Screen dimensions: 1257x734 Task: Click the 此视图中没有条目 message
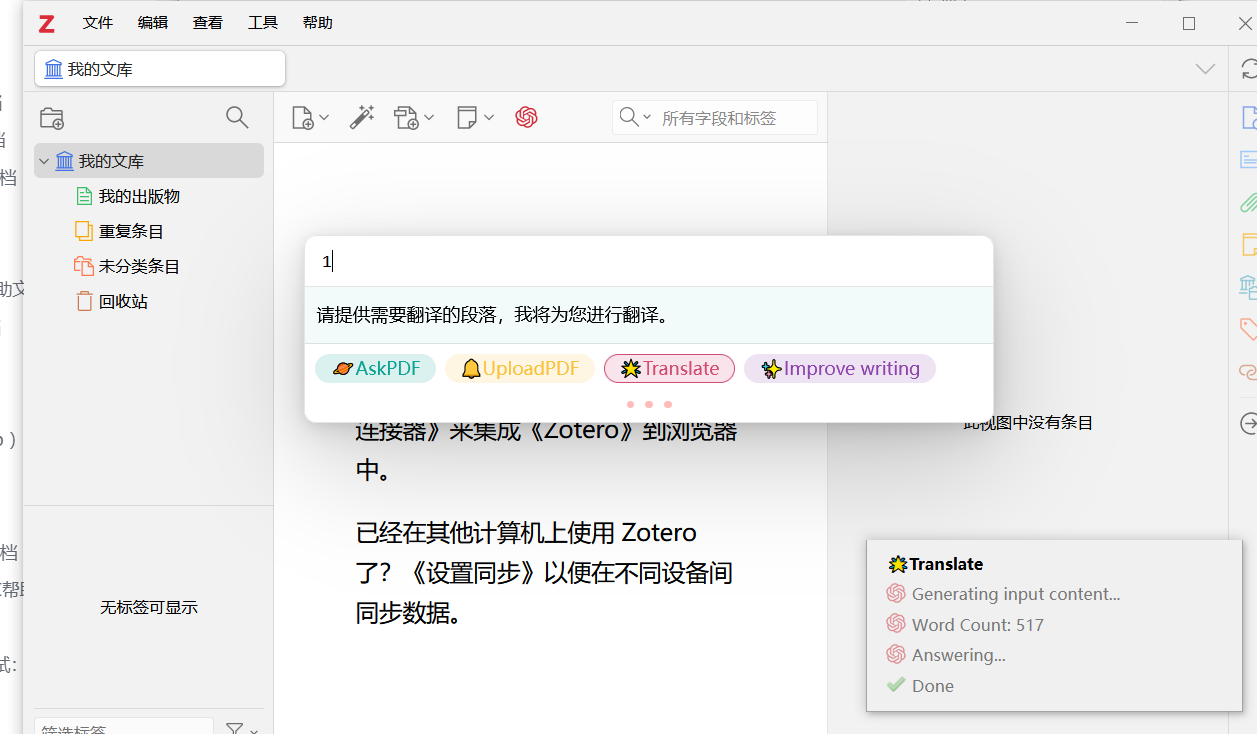click(x=1028, y=423)
